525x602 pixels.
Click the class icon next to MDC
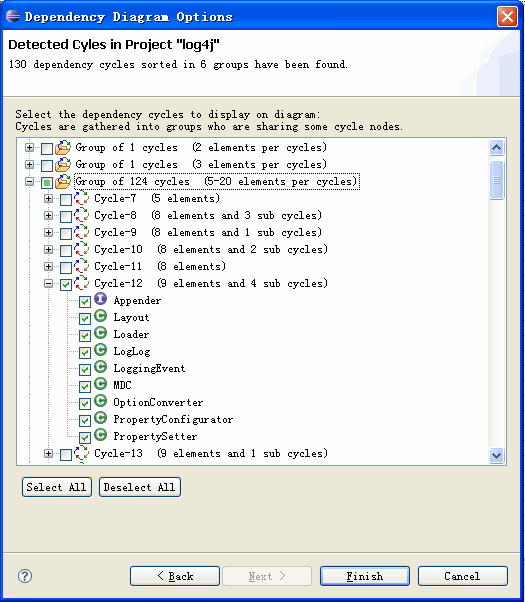[101, 384]
